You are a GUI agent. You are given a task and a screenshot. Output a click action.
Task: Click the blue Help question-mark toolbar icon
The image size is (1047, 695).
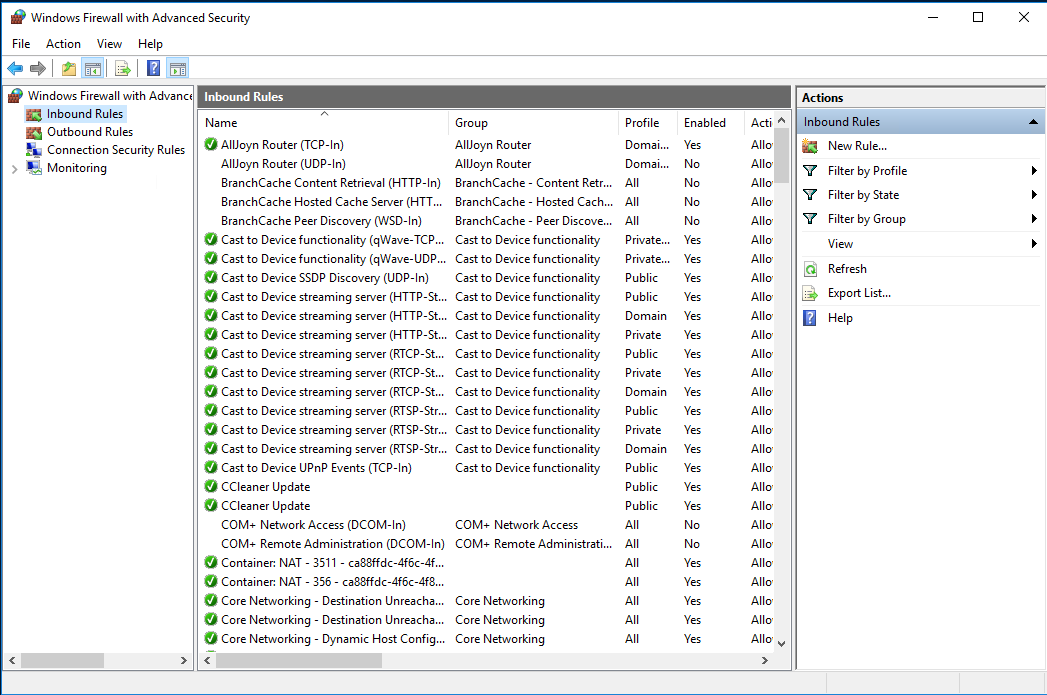[153, 68]
